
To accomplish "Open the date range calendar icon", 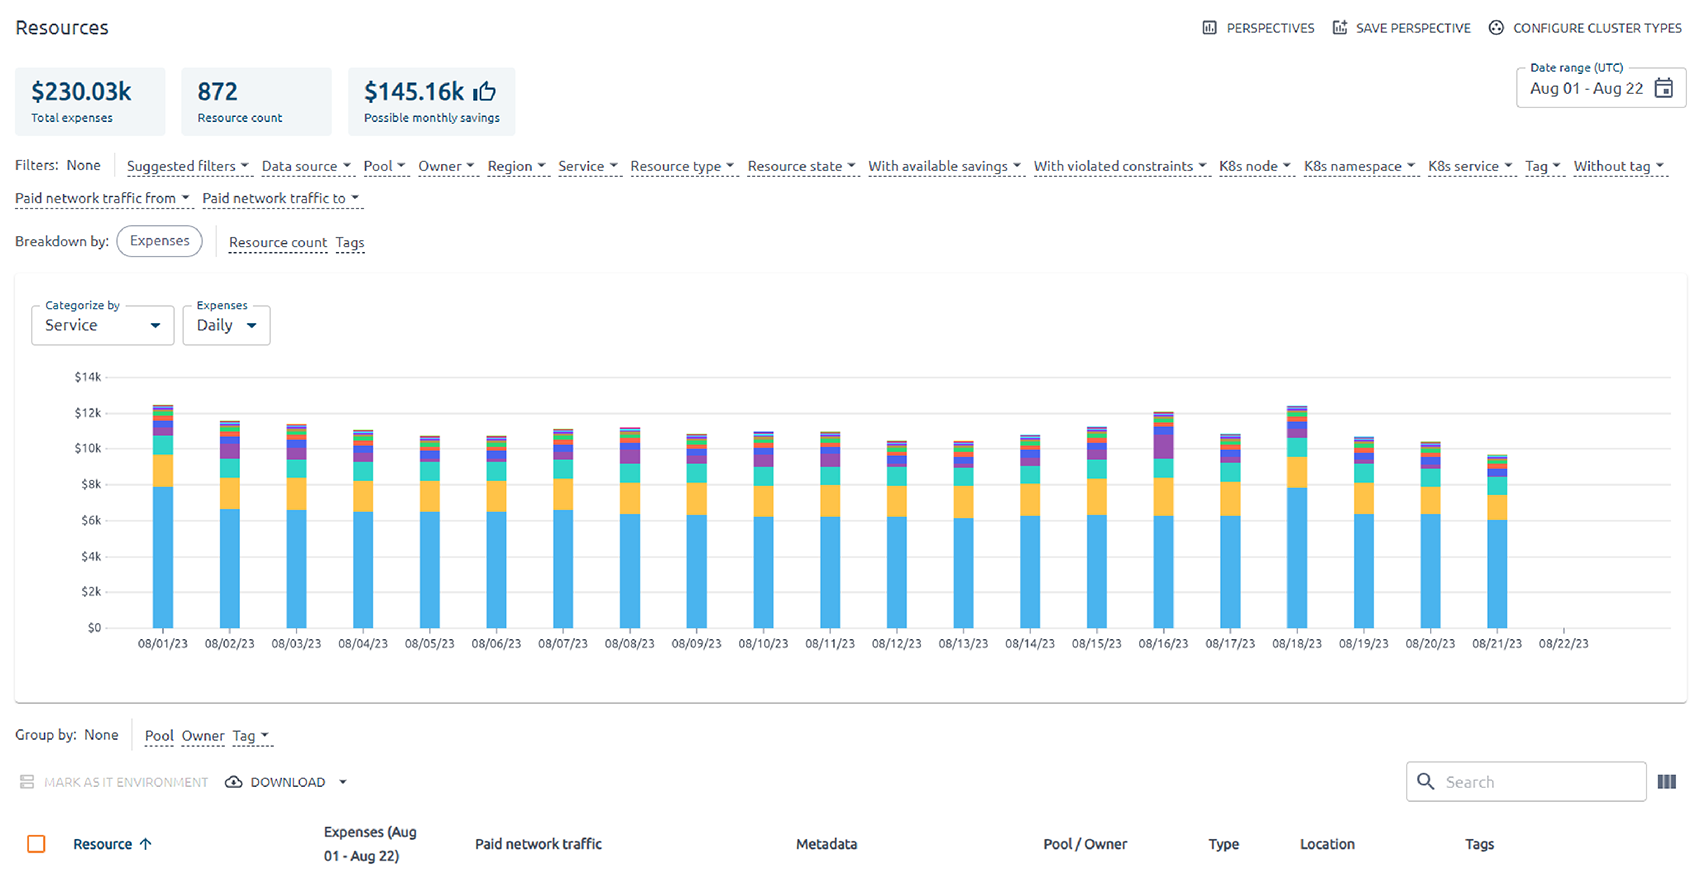I will (x=1664, y=88).
